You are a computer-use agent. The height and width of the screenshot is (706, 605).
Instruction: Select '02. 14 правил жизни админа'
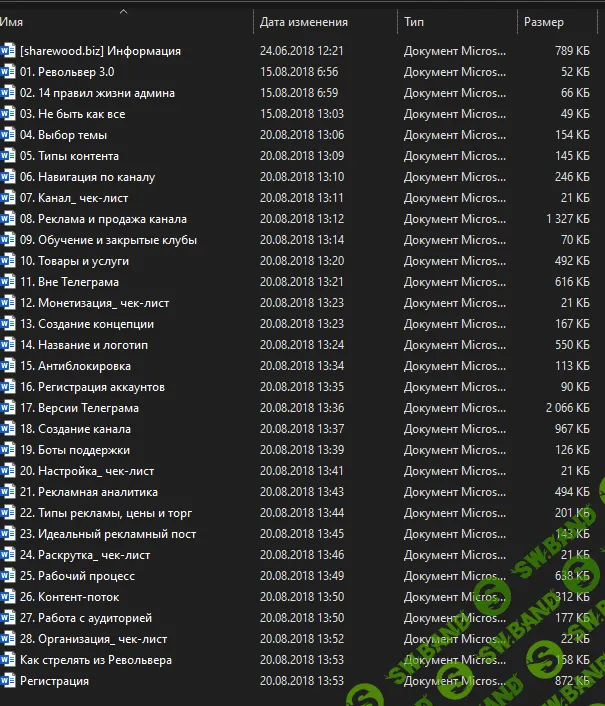point(97,93)
